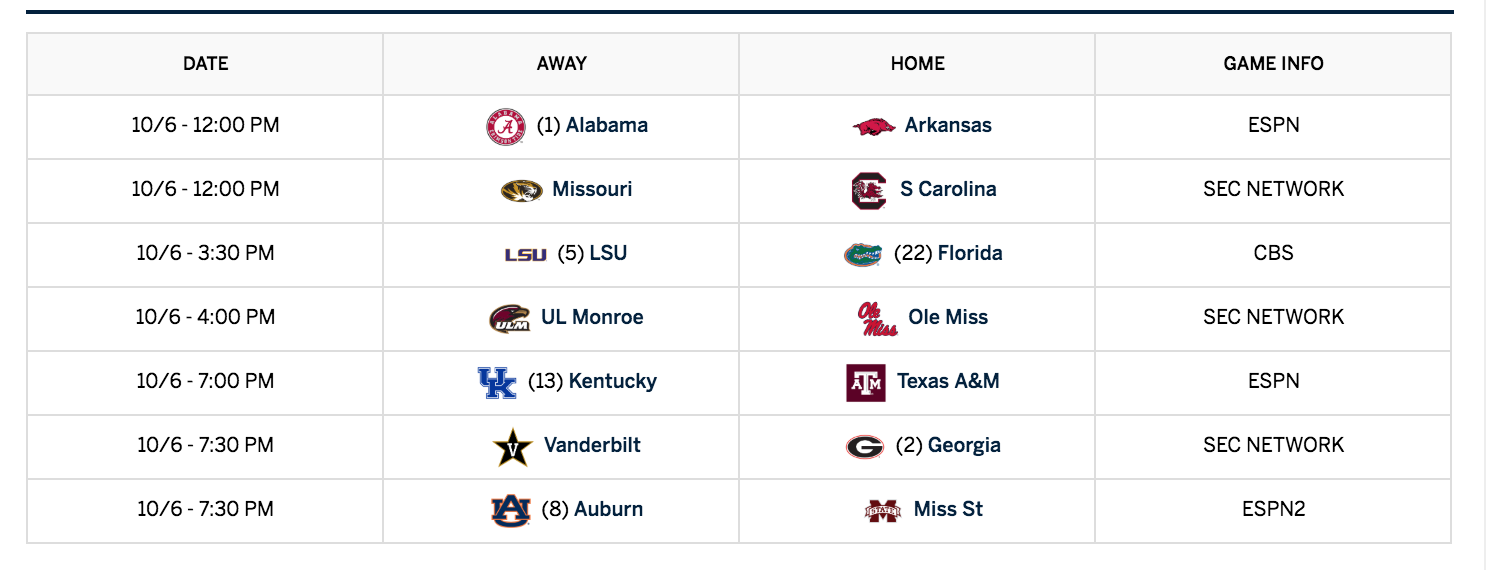1486x570 pixels.
Task: Click the Vanderbilt star logo
Action: [513, 446]
